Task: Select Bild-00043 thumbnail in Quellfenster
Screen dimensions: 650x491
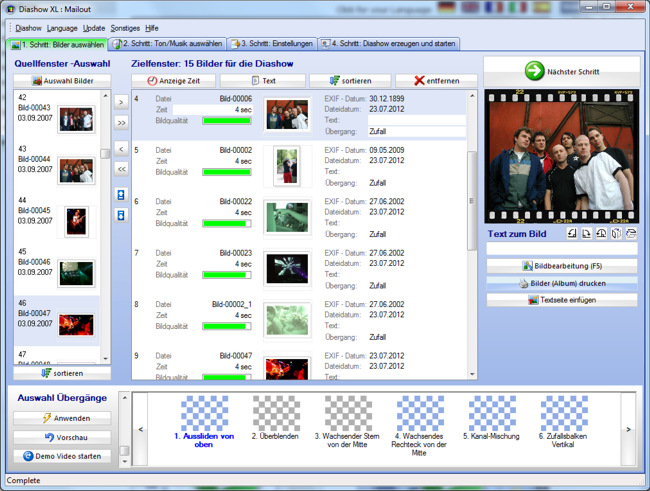Action: point(76,119)
